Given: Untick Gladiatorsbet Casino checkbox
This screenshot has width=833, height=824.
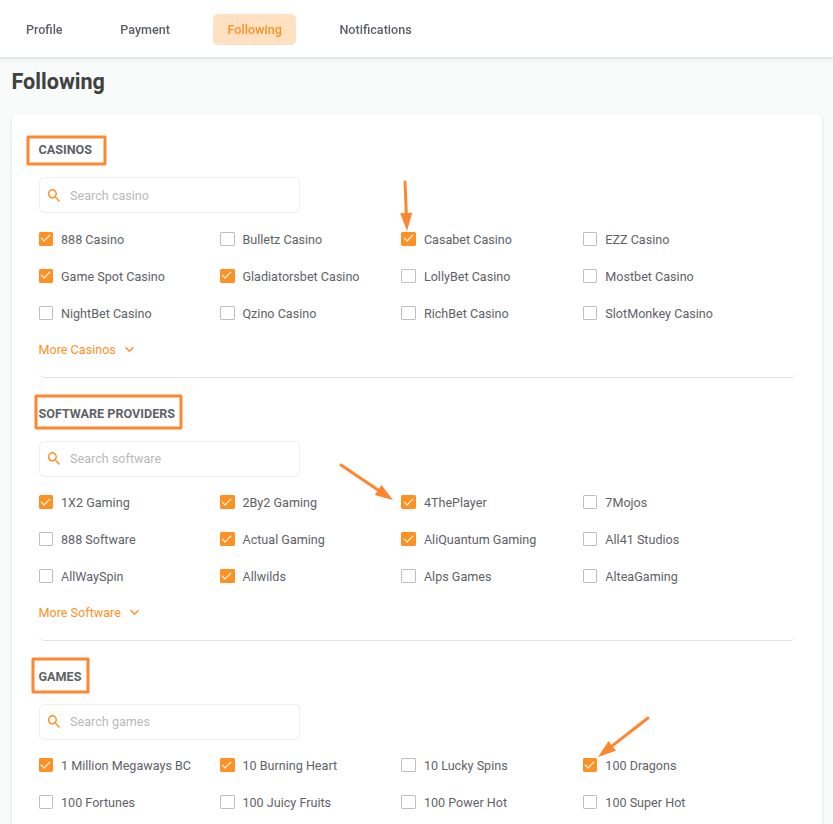Looking at the screenshot, I should pyautogui.click(x=227, y=276).
